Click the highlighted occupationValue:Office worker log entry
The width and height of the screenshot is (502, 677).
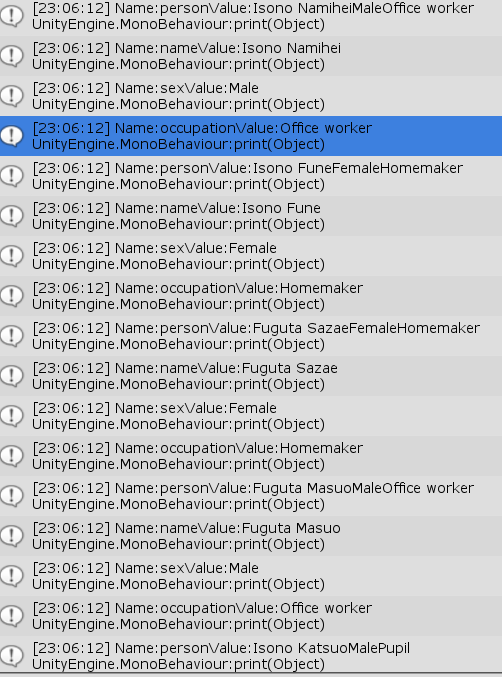coord(251,136)
